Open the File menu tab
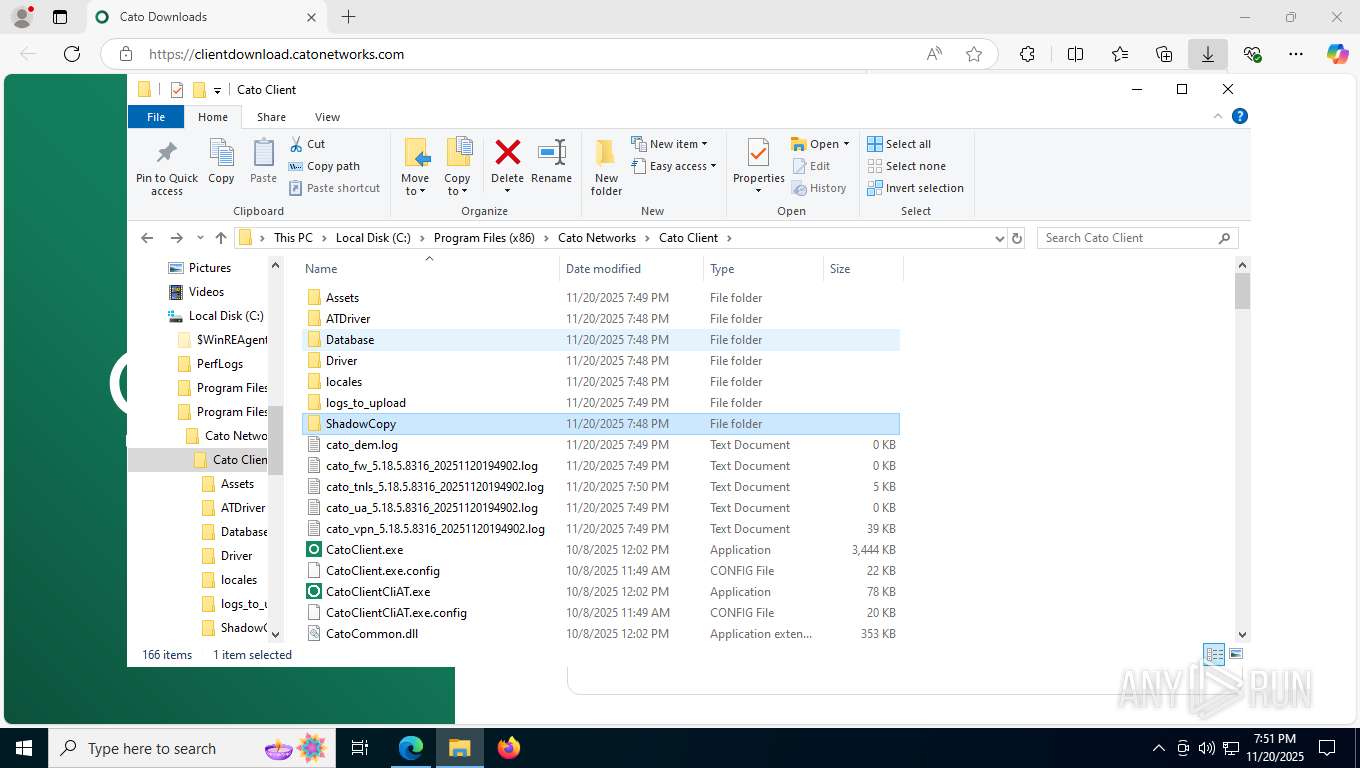The height and width of the screenshot is (768, 1360). (156, 117)
